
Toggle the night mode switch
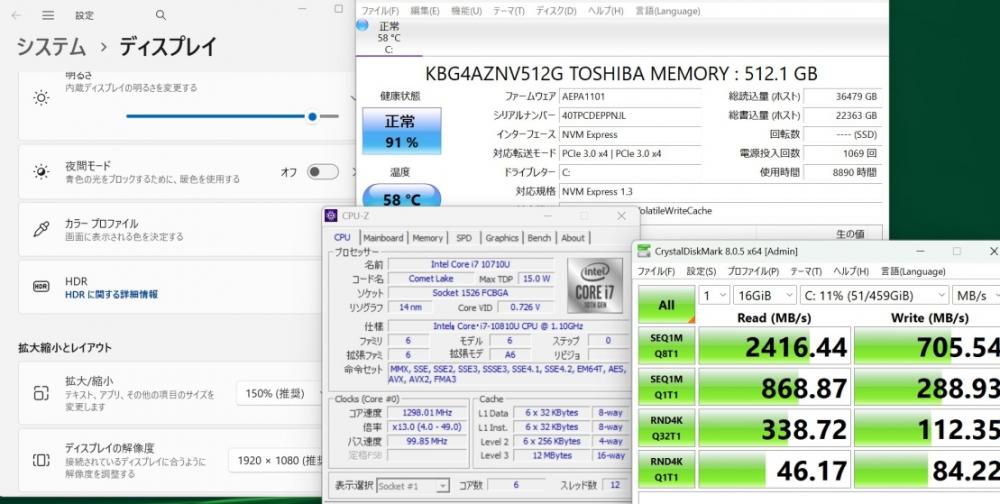point(322,172)
